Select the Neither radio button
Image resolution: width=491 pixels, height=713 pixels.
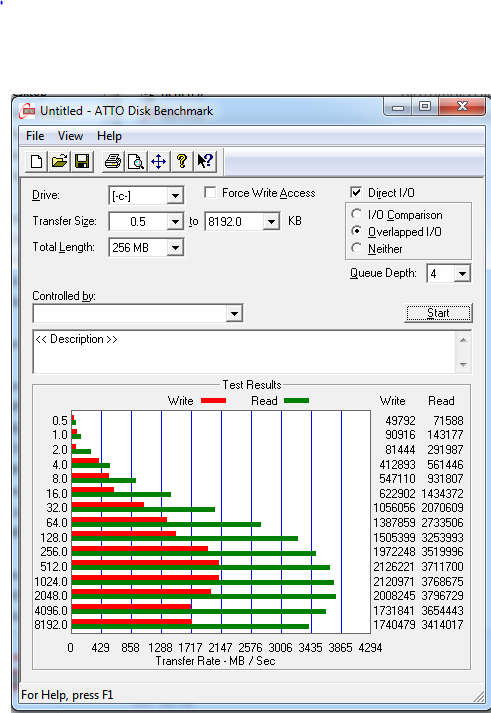pyautogui.click(x=357, y=248)
